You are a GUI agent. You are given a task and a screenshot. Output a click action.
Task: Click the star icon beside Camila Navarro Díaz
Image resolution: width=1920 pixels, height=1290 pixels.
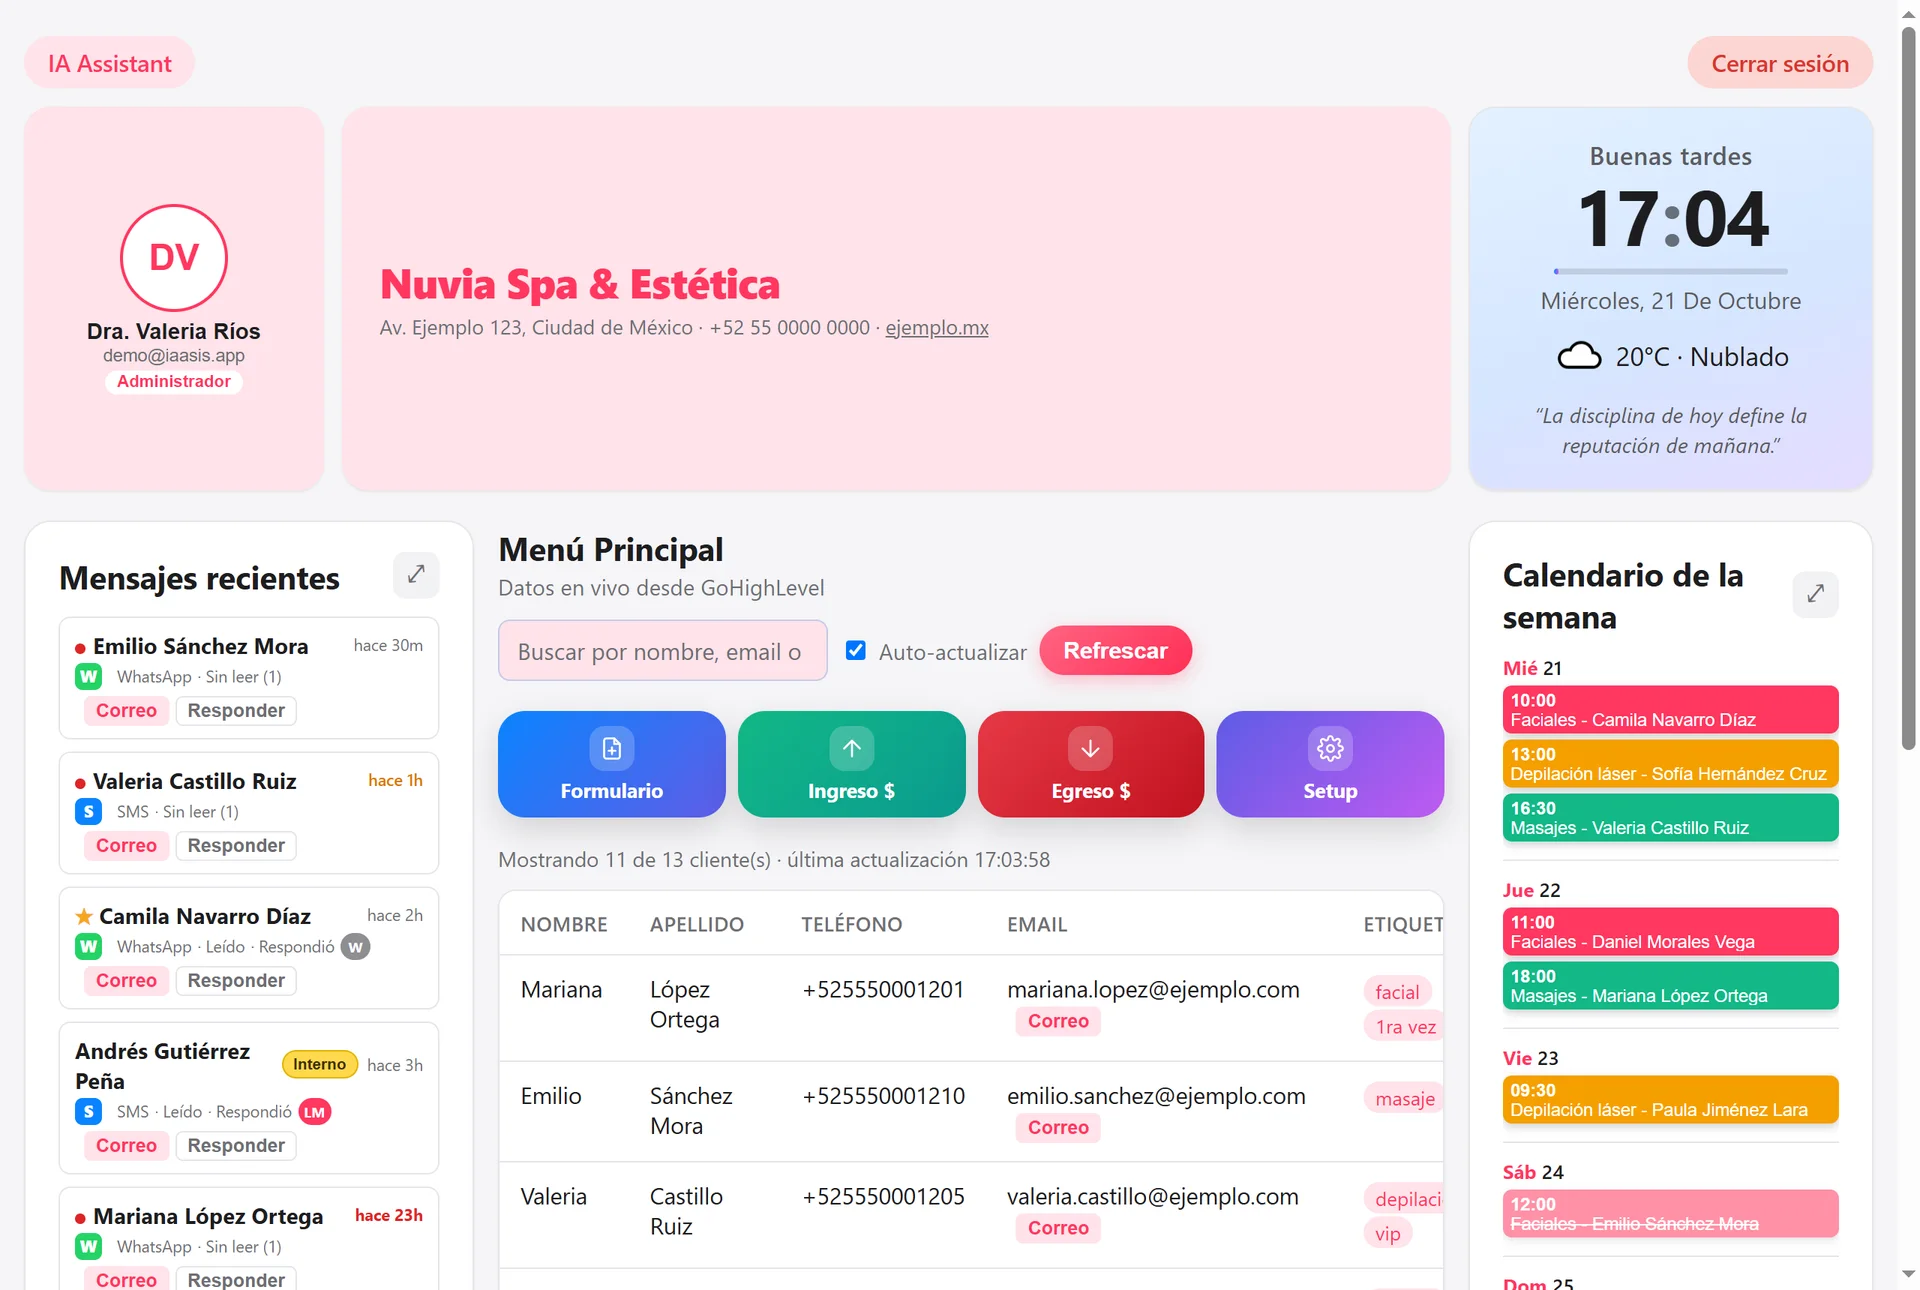point(84,916)
